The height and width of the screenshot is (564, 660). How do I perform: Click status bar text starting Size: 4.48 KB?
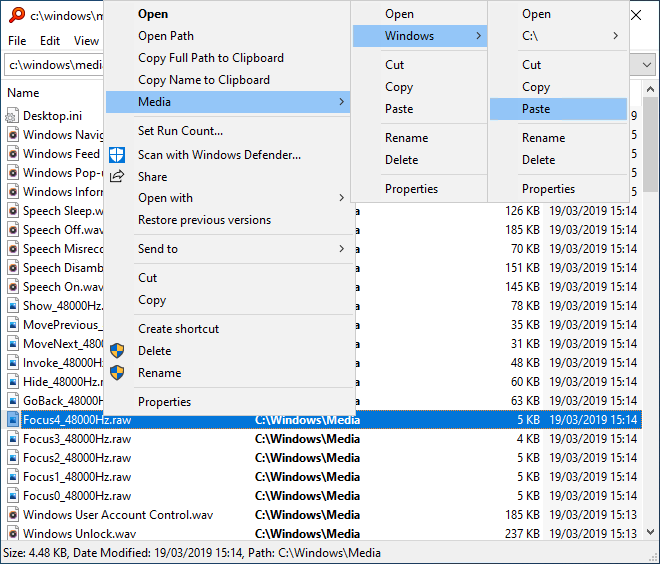pyautogui.click(x=192, y=553)
